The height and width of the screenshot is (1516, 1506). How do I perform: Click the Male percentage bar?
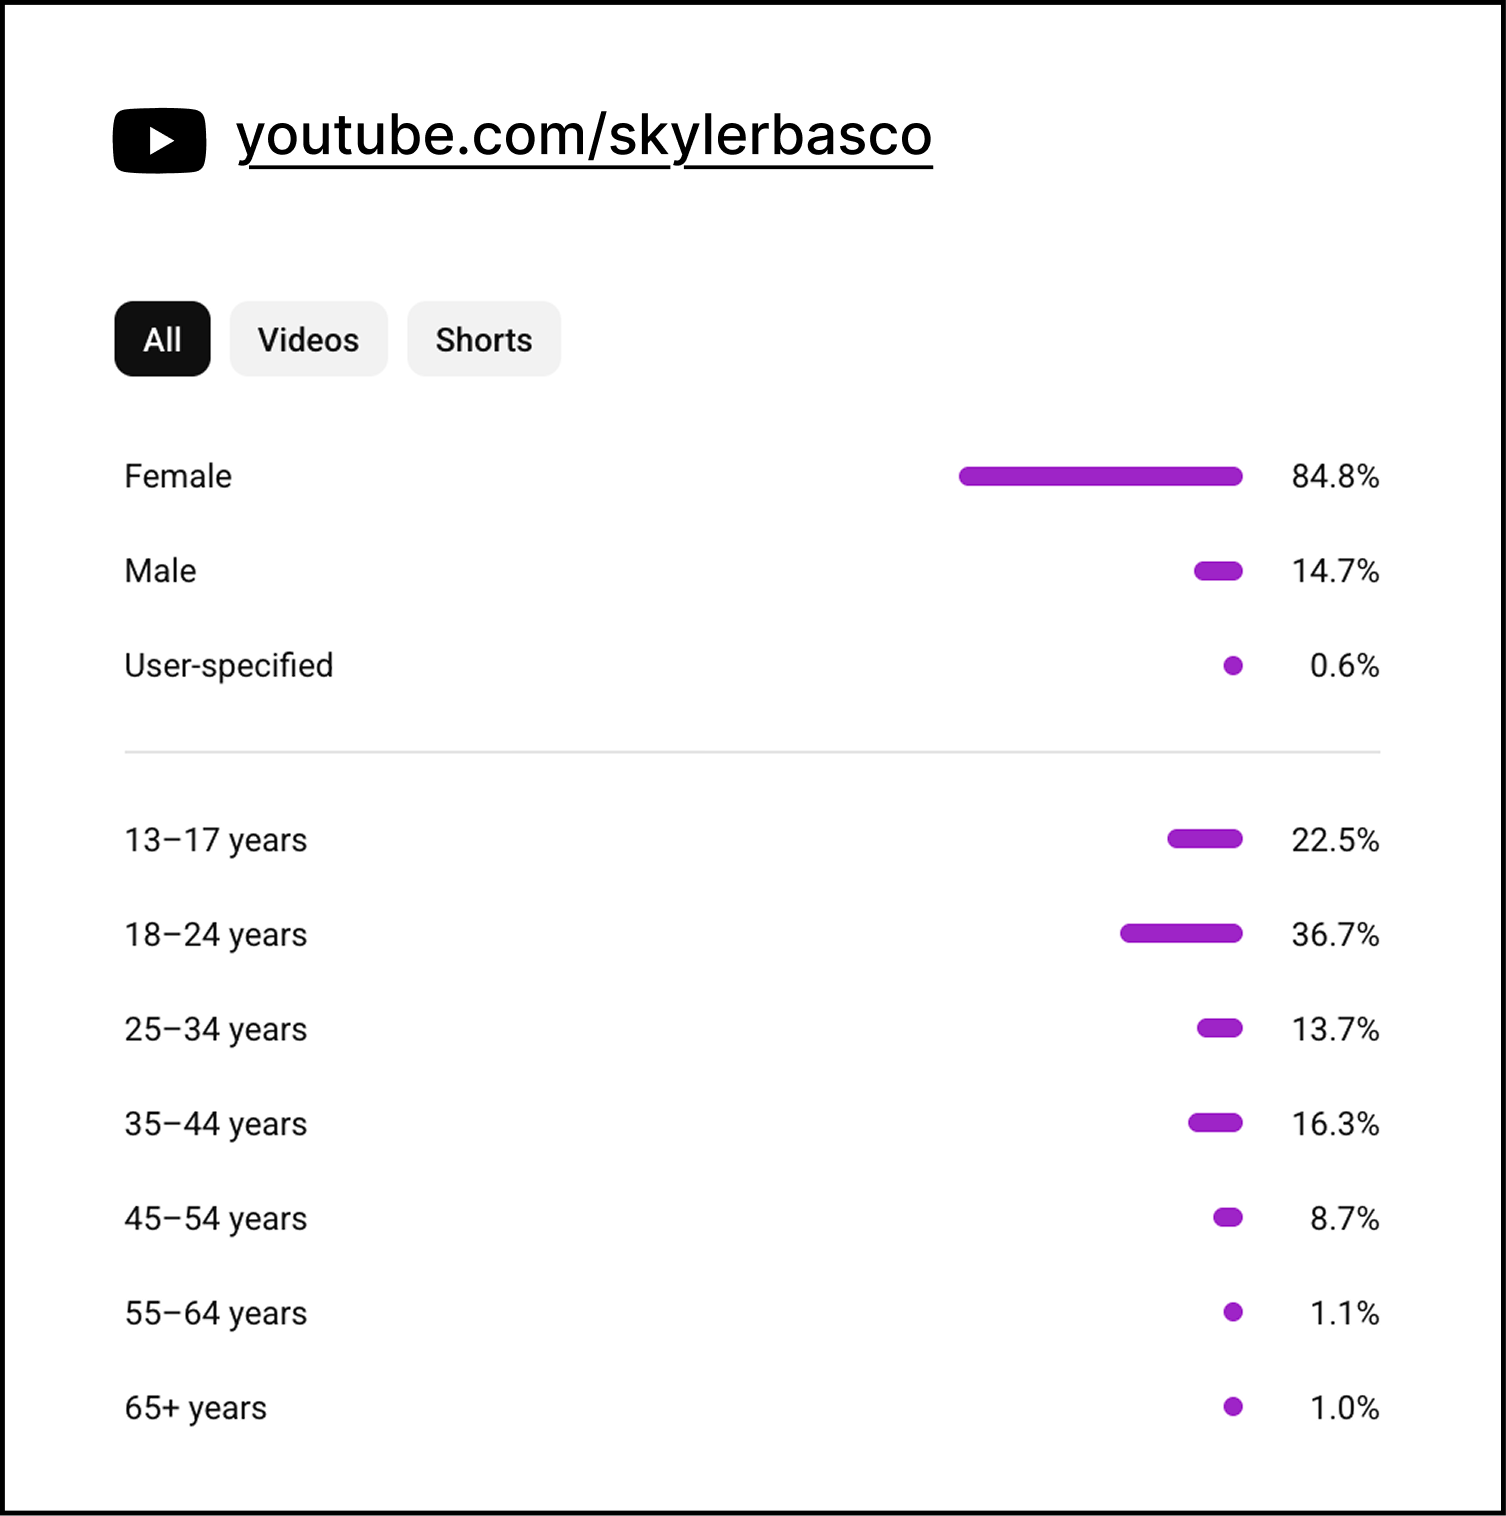click(1218, 571)
